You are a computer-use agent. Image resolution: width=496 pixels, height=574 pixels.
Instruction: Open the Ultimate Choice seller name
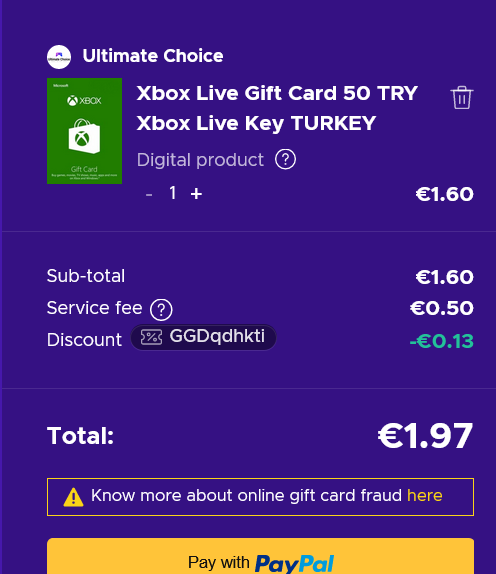click(153, 56)
